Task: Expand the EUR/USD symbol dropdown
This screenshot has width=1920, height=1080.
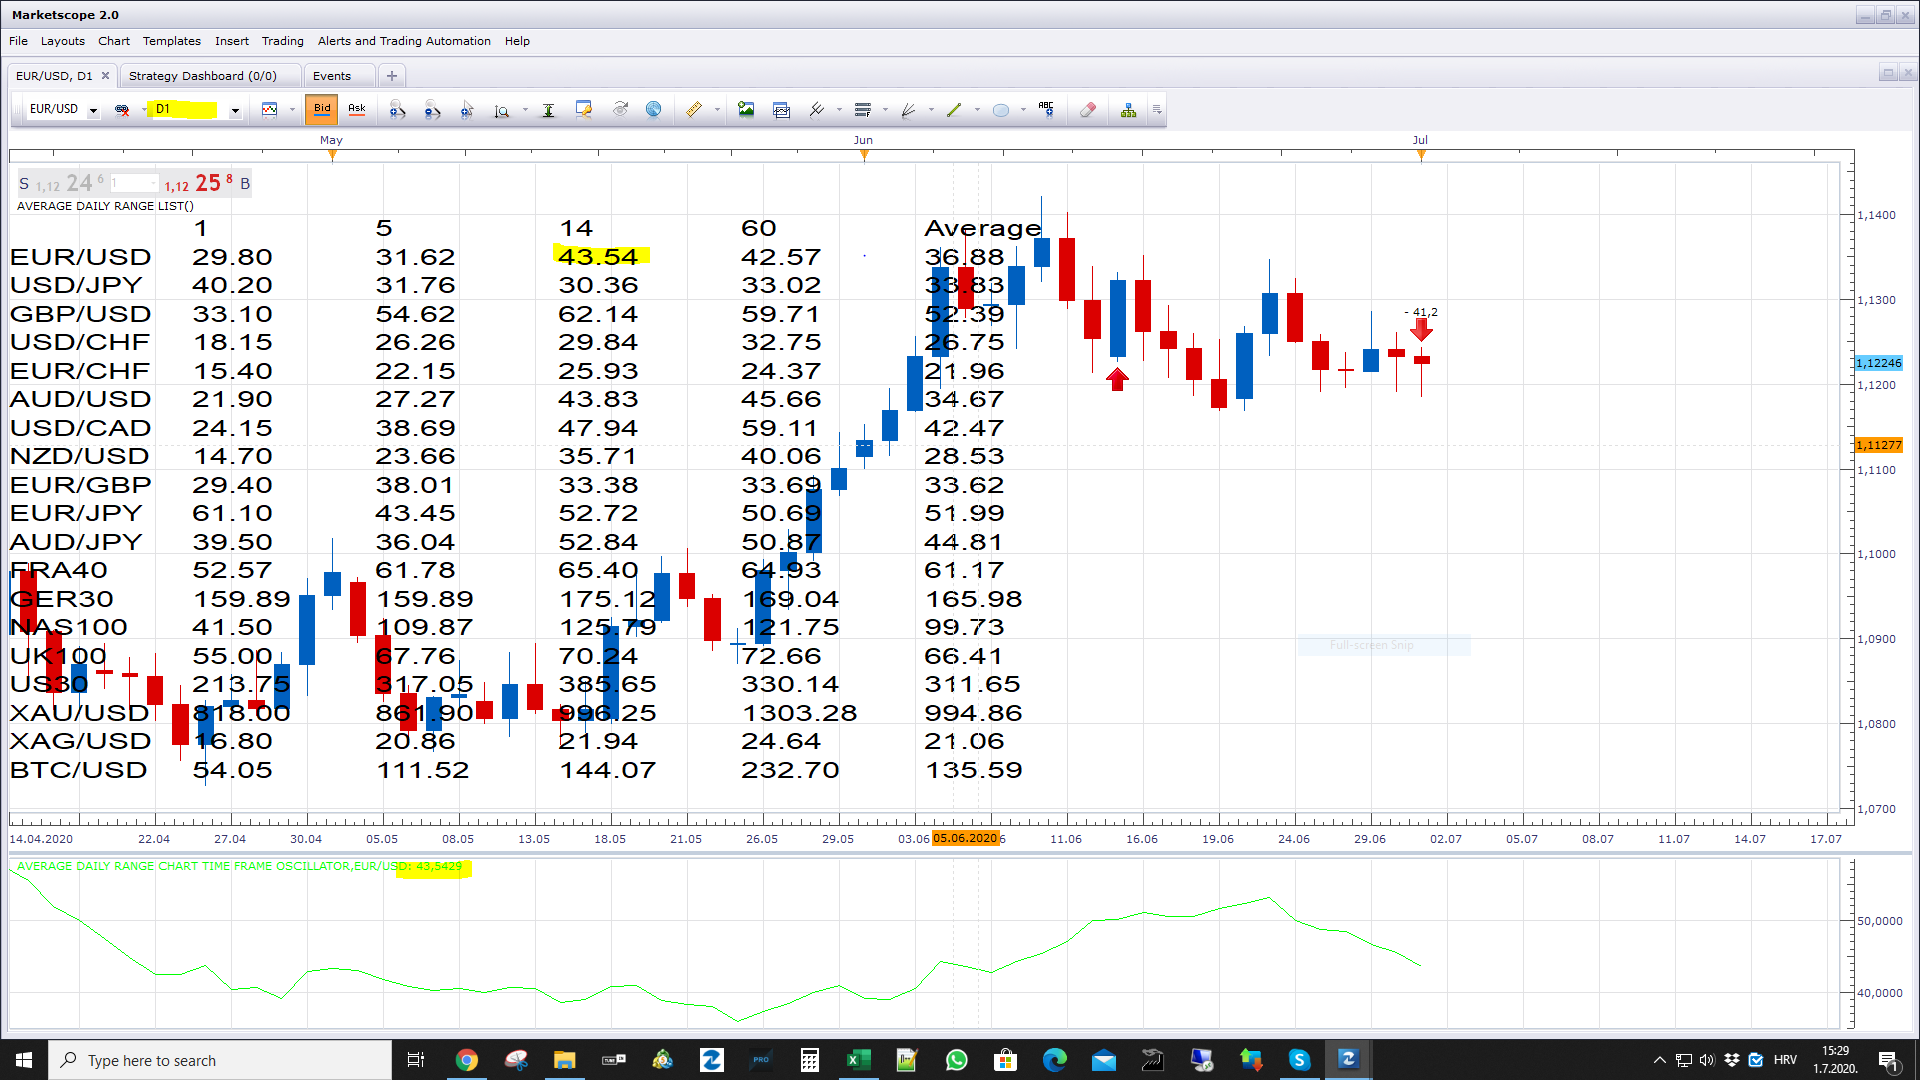Action: (x=93, y=110)
